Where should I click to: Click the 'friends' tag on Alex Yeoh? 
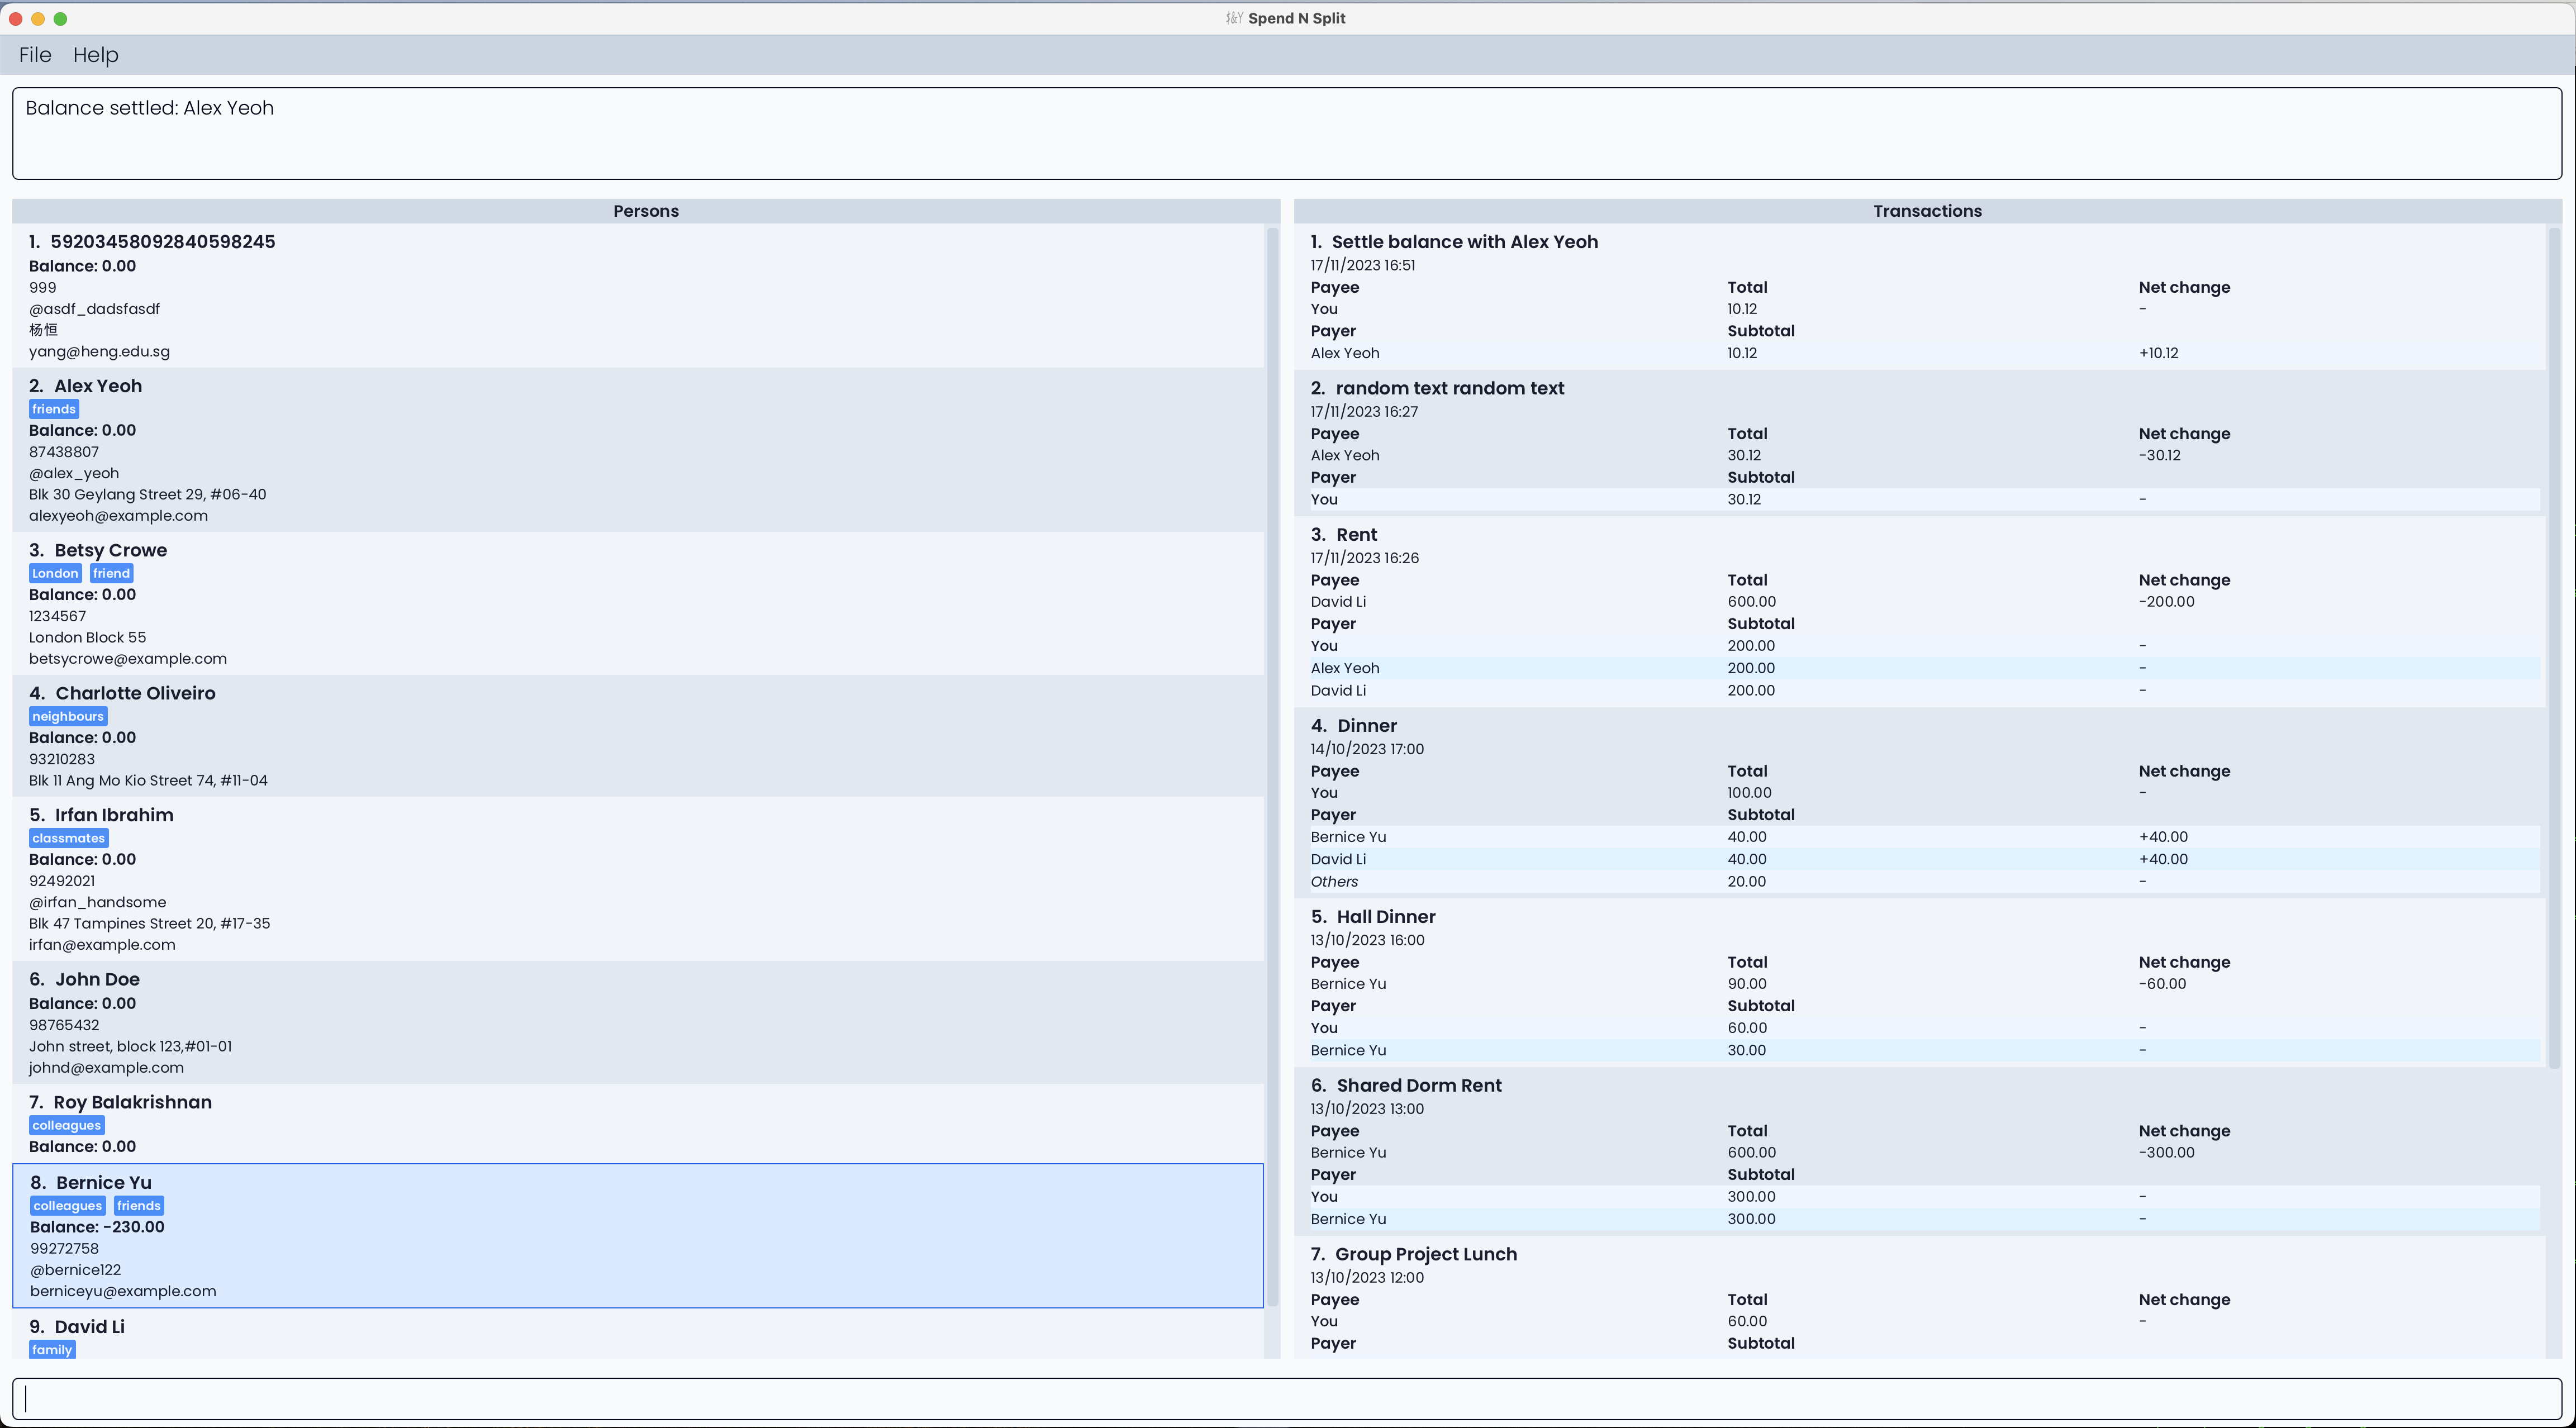[54, 409]
